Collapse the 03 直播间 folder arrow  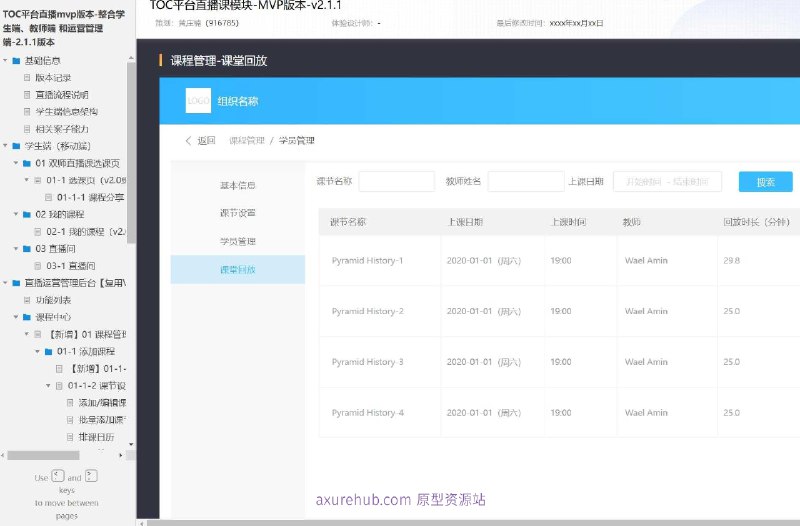[16, 248]
